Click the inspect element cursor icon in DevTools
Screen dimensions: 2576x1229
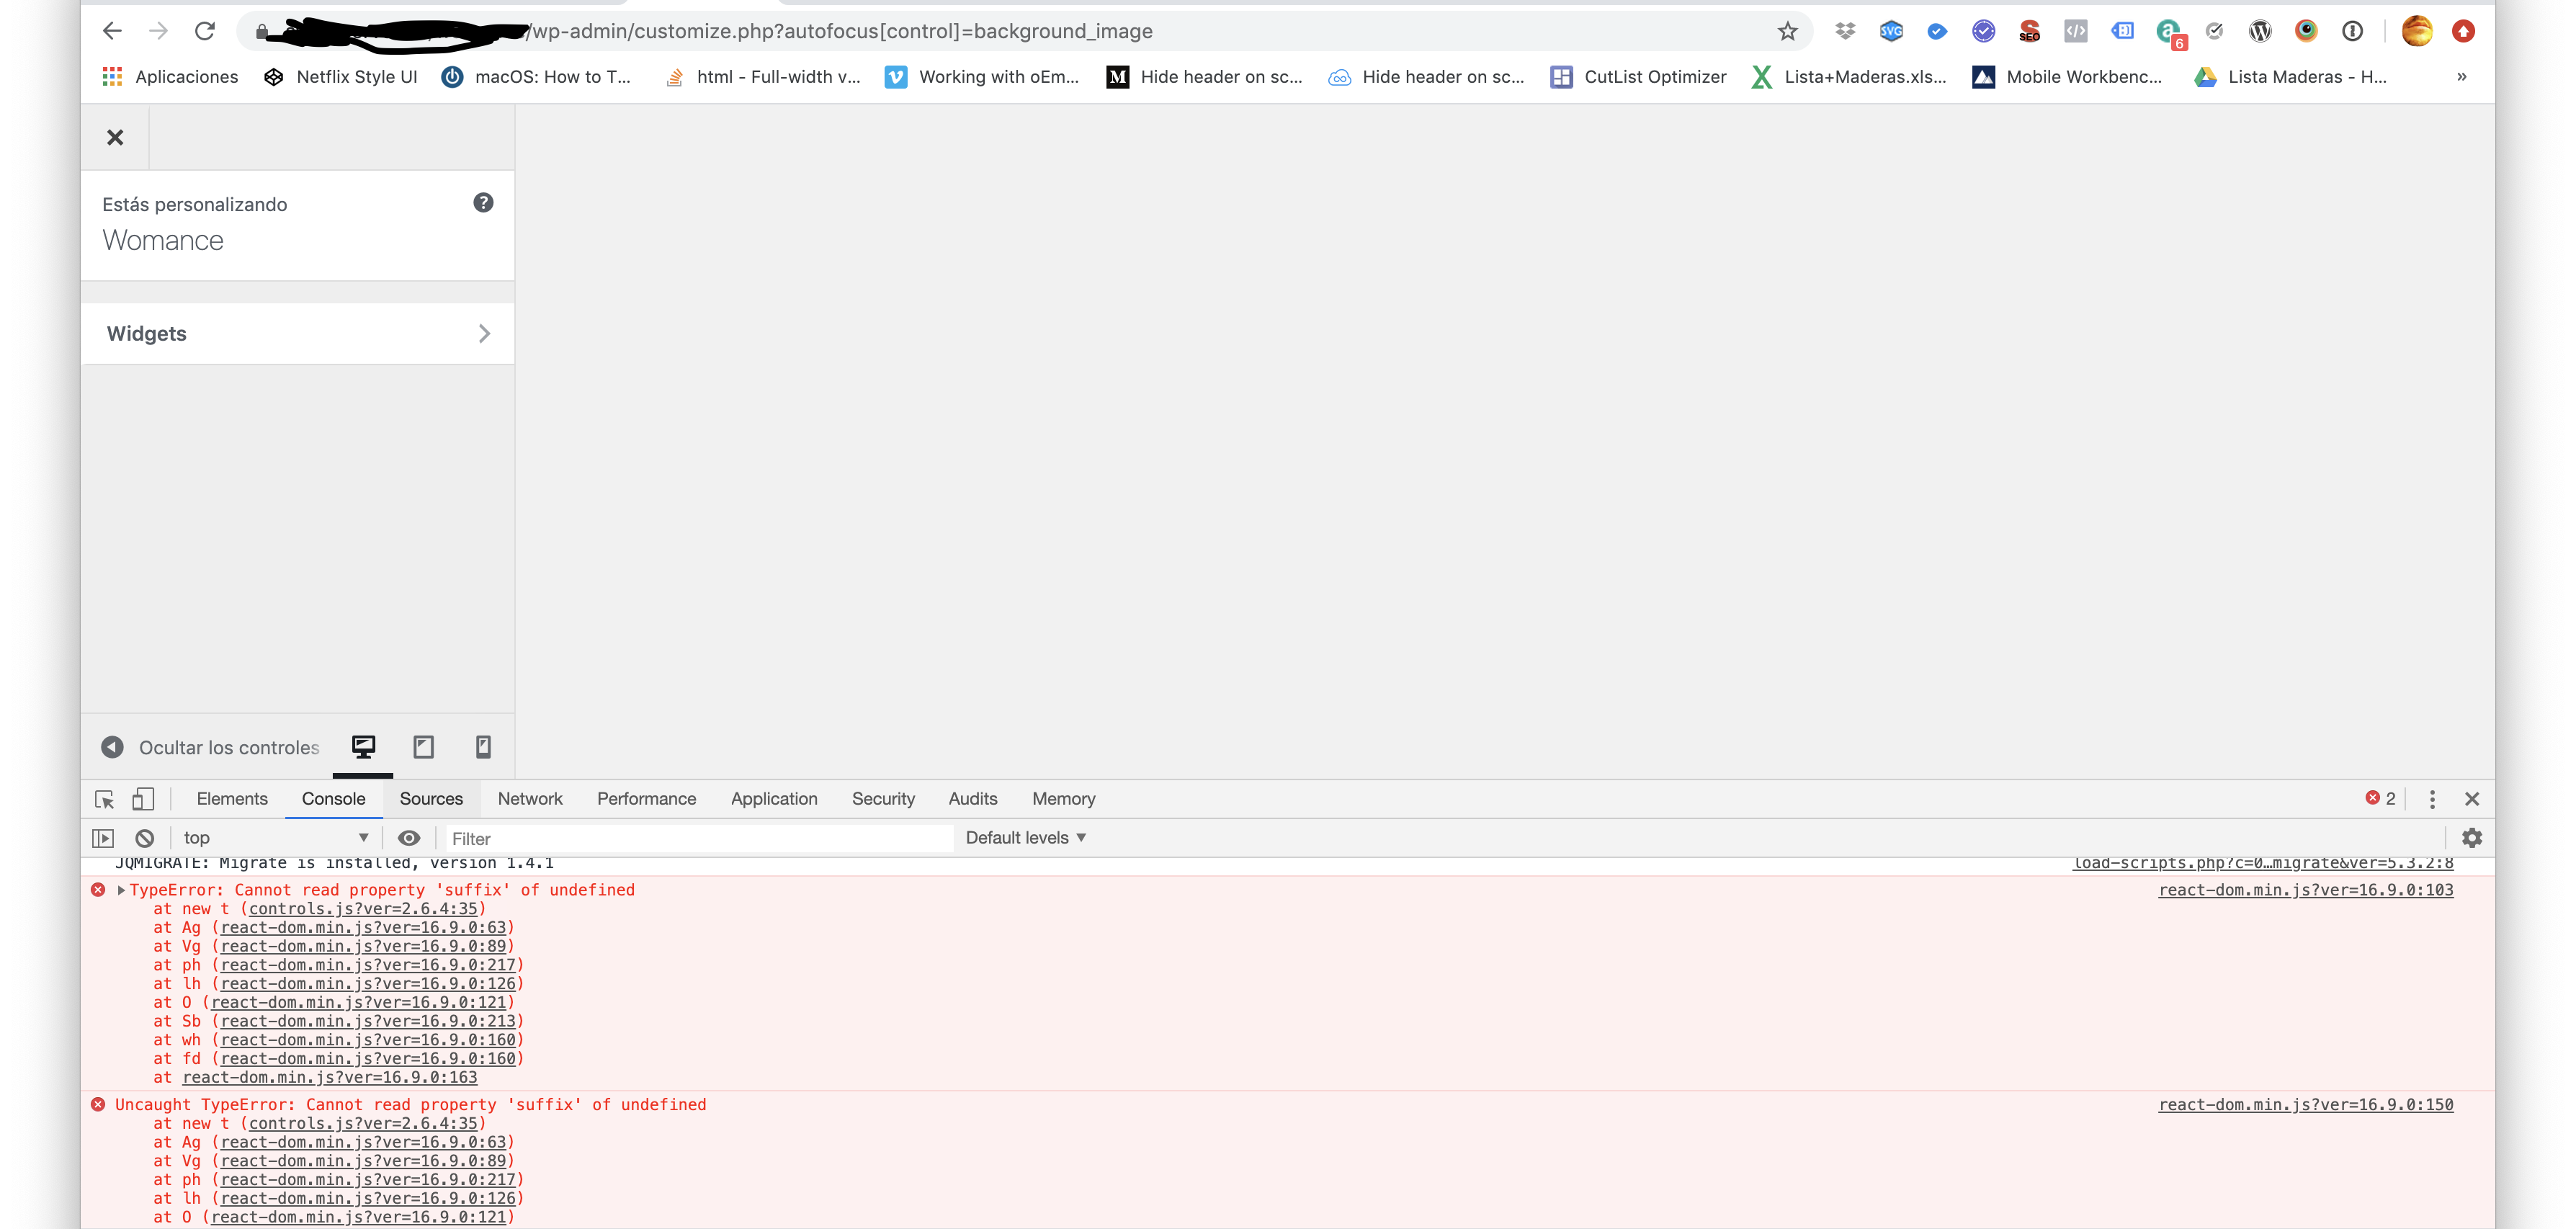tap(103, 799)
